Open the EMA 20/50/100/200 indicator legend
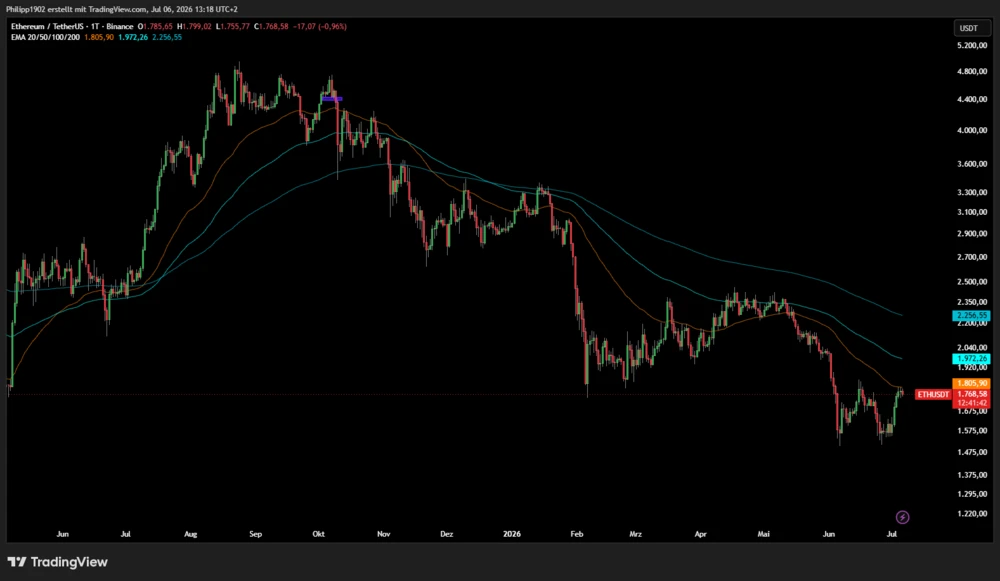The height and width of the screenshot is (581, 1000). coord(45,38)
